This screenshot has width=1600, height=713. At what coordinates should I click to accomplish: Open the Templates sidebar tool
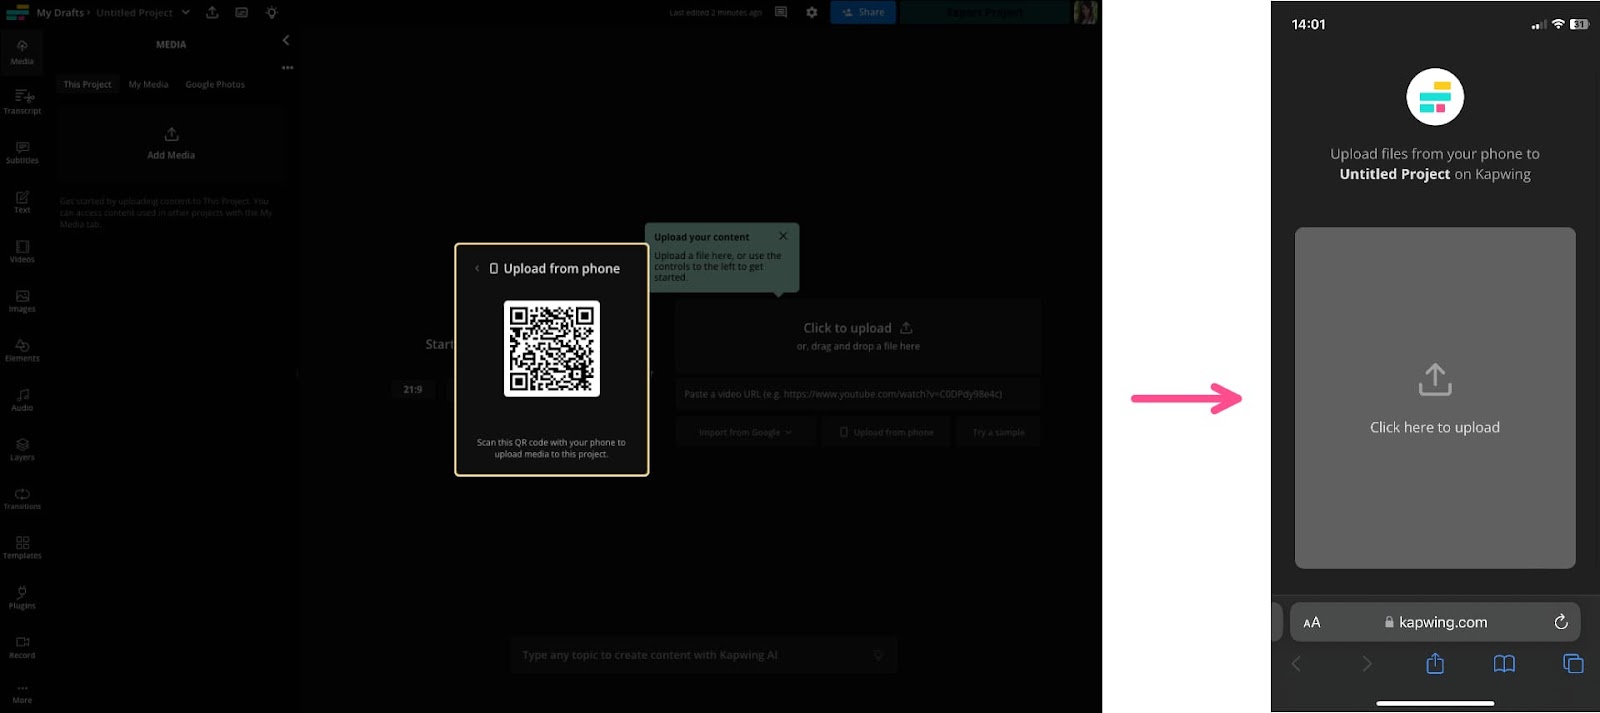pyautogui.click(x=22, y=547)
